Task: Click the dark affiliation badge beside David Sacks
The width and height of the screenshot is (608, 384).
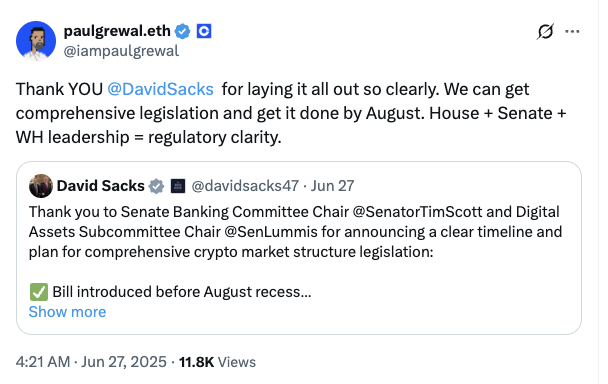Action: (x=178, y=186)
